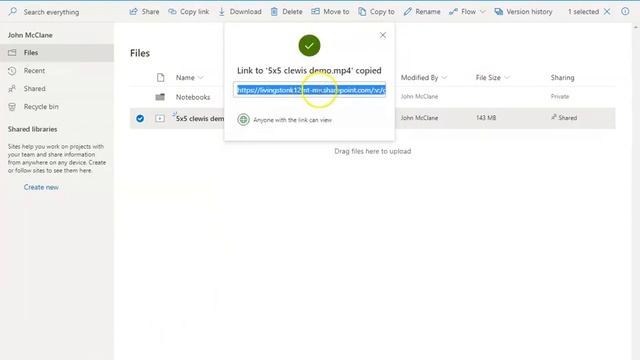Open the 5x5 clewis demo file name

(200, 118)
